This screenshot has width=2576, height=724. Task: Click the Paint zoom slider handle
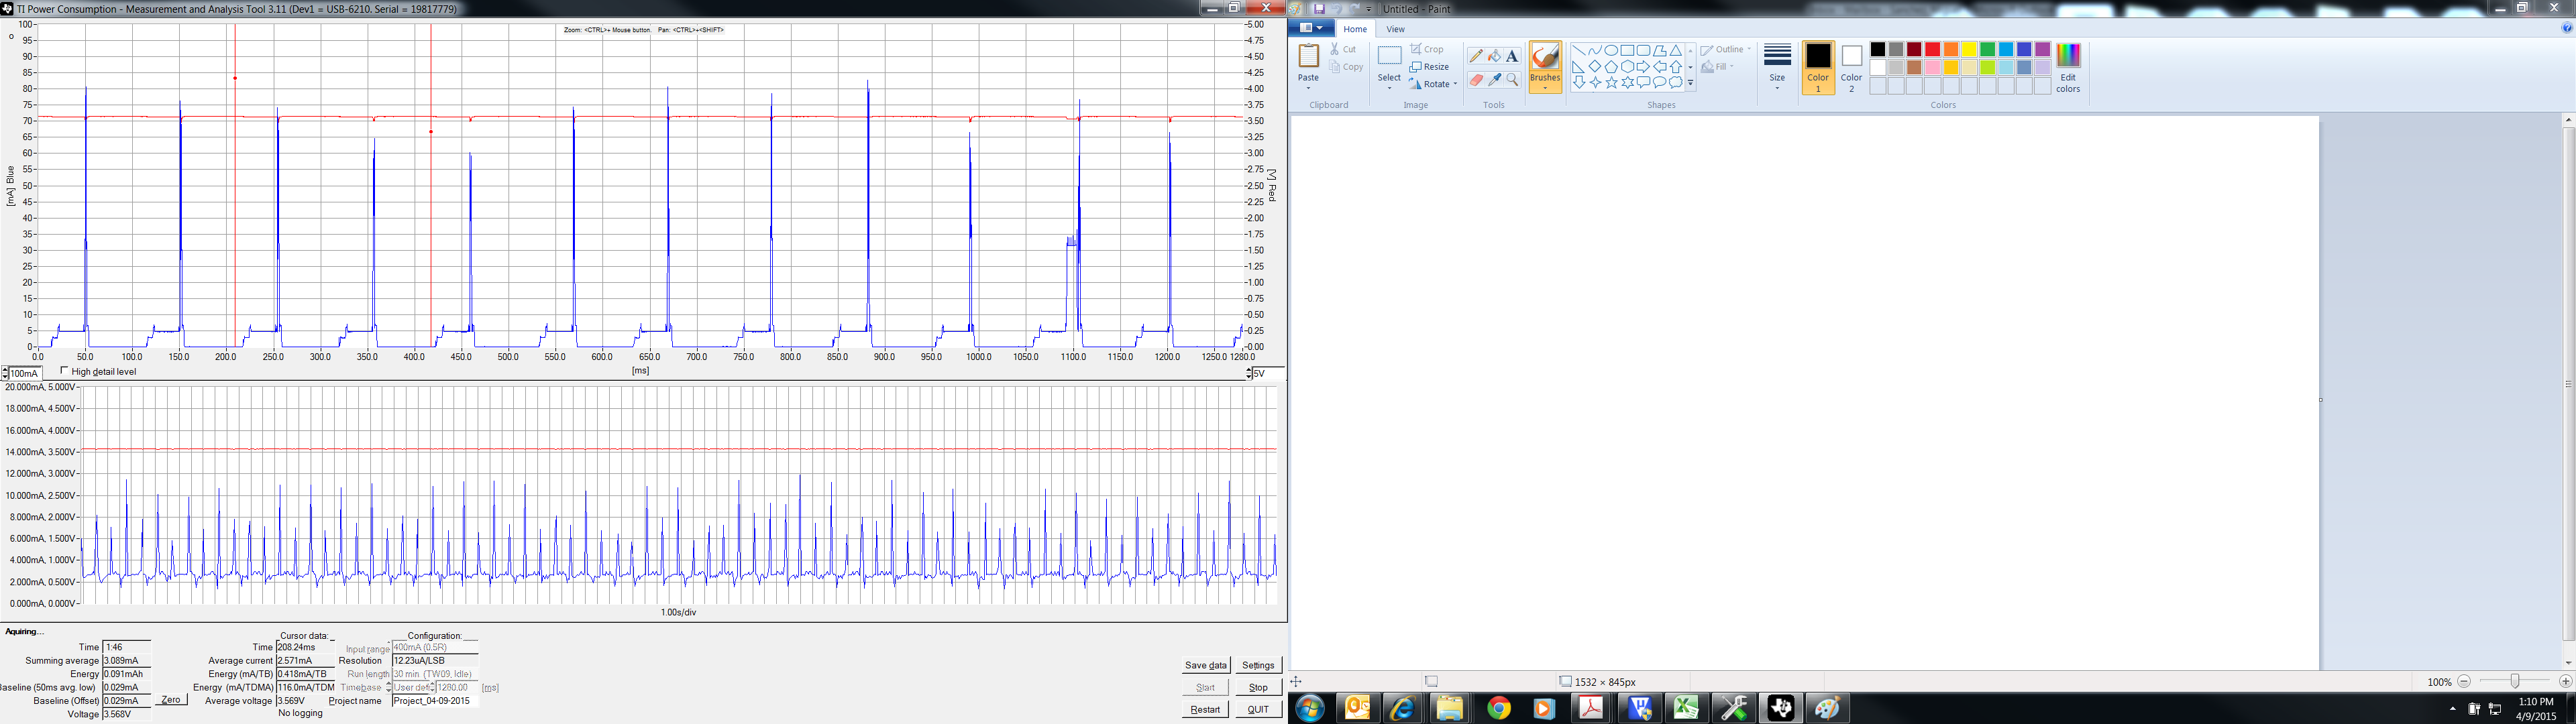pos(2514,681)
